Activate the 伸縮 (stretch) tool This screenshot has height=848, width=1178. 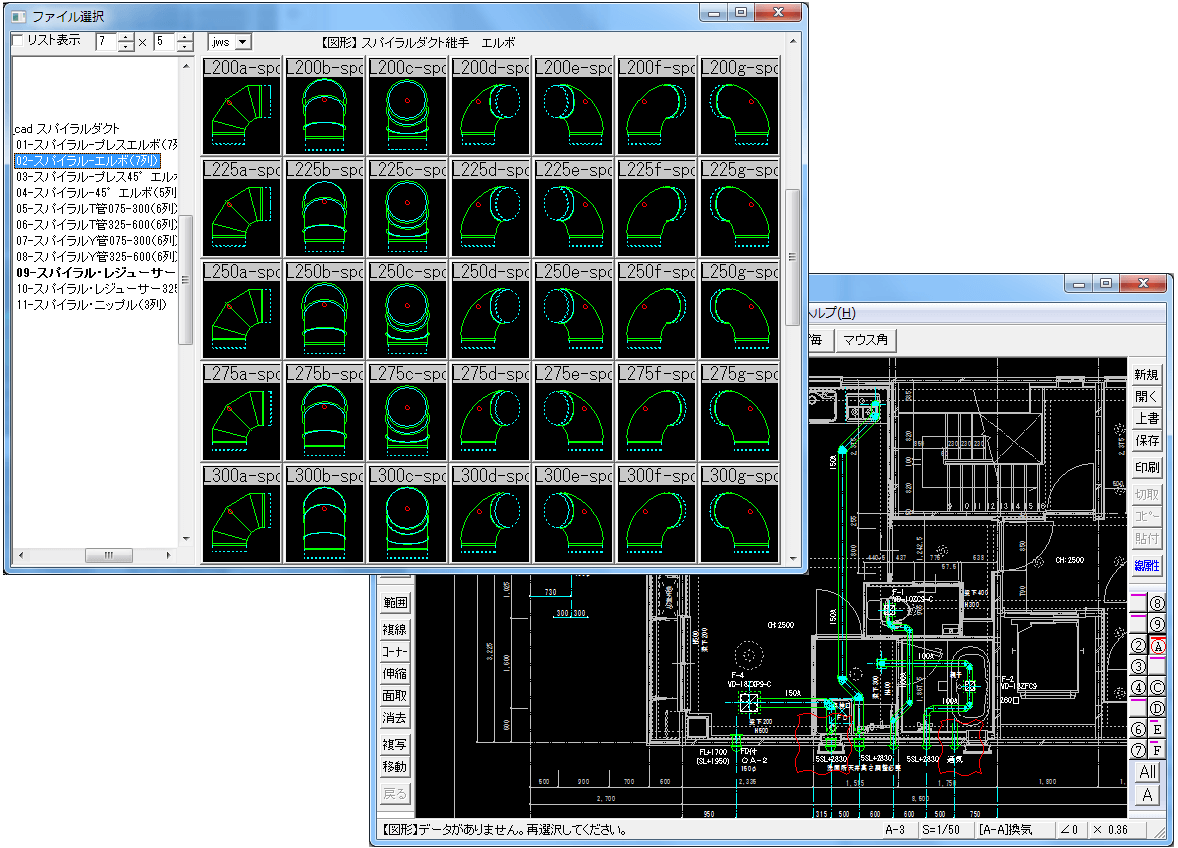[x=395, y=674]
